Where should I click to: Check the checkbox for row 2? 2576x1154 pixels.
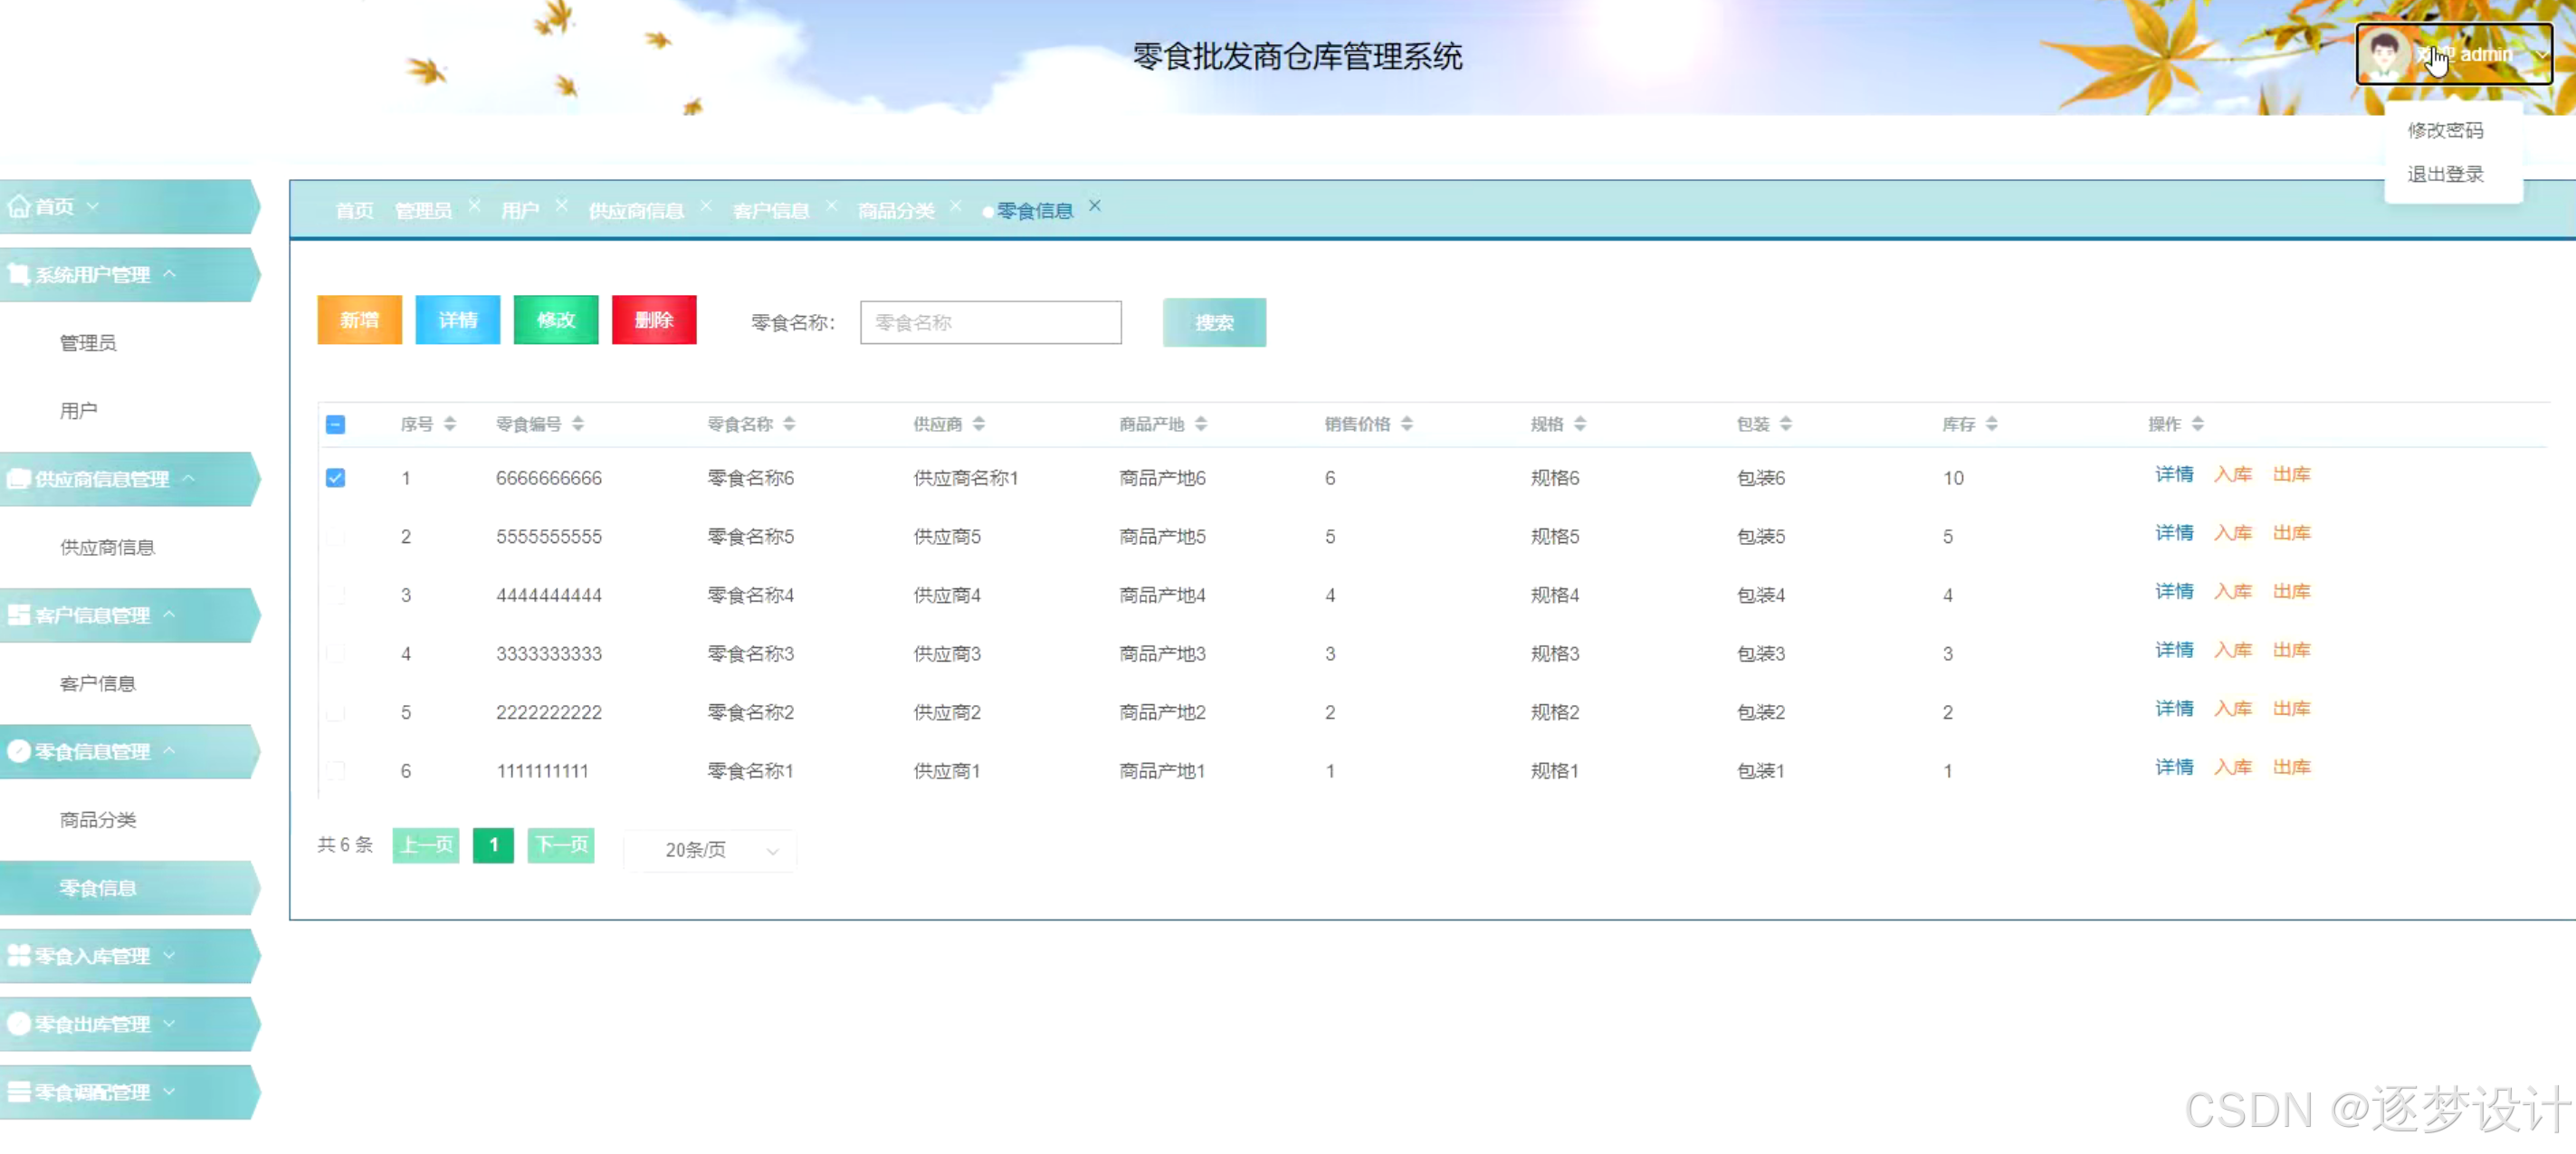336,536
